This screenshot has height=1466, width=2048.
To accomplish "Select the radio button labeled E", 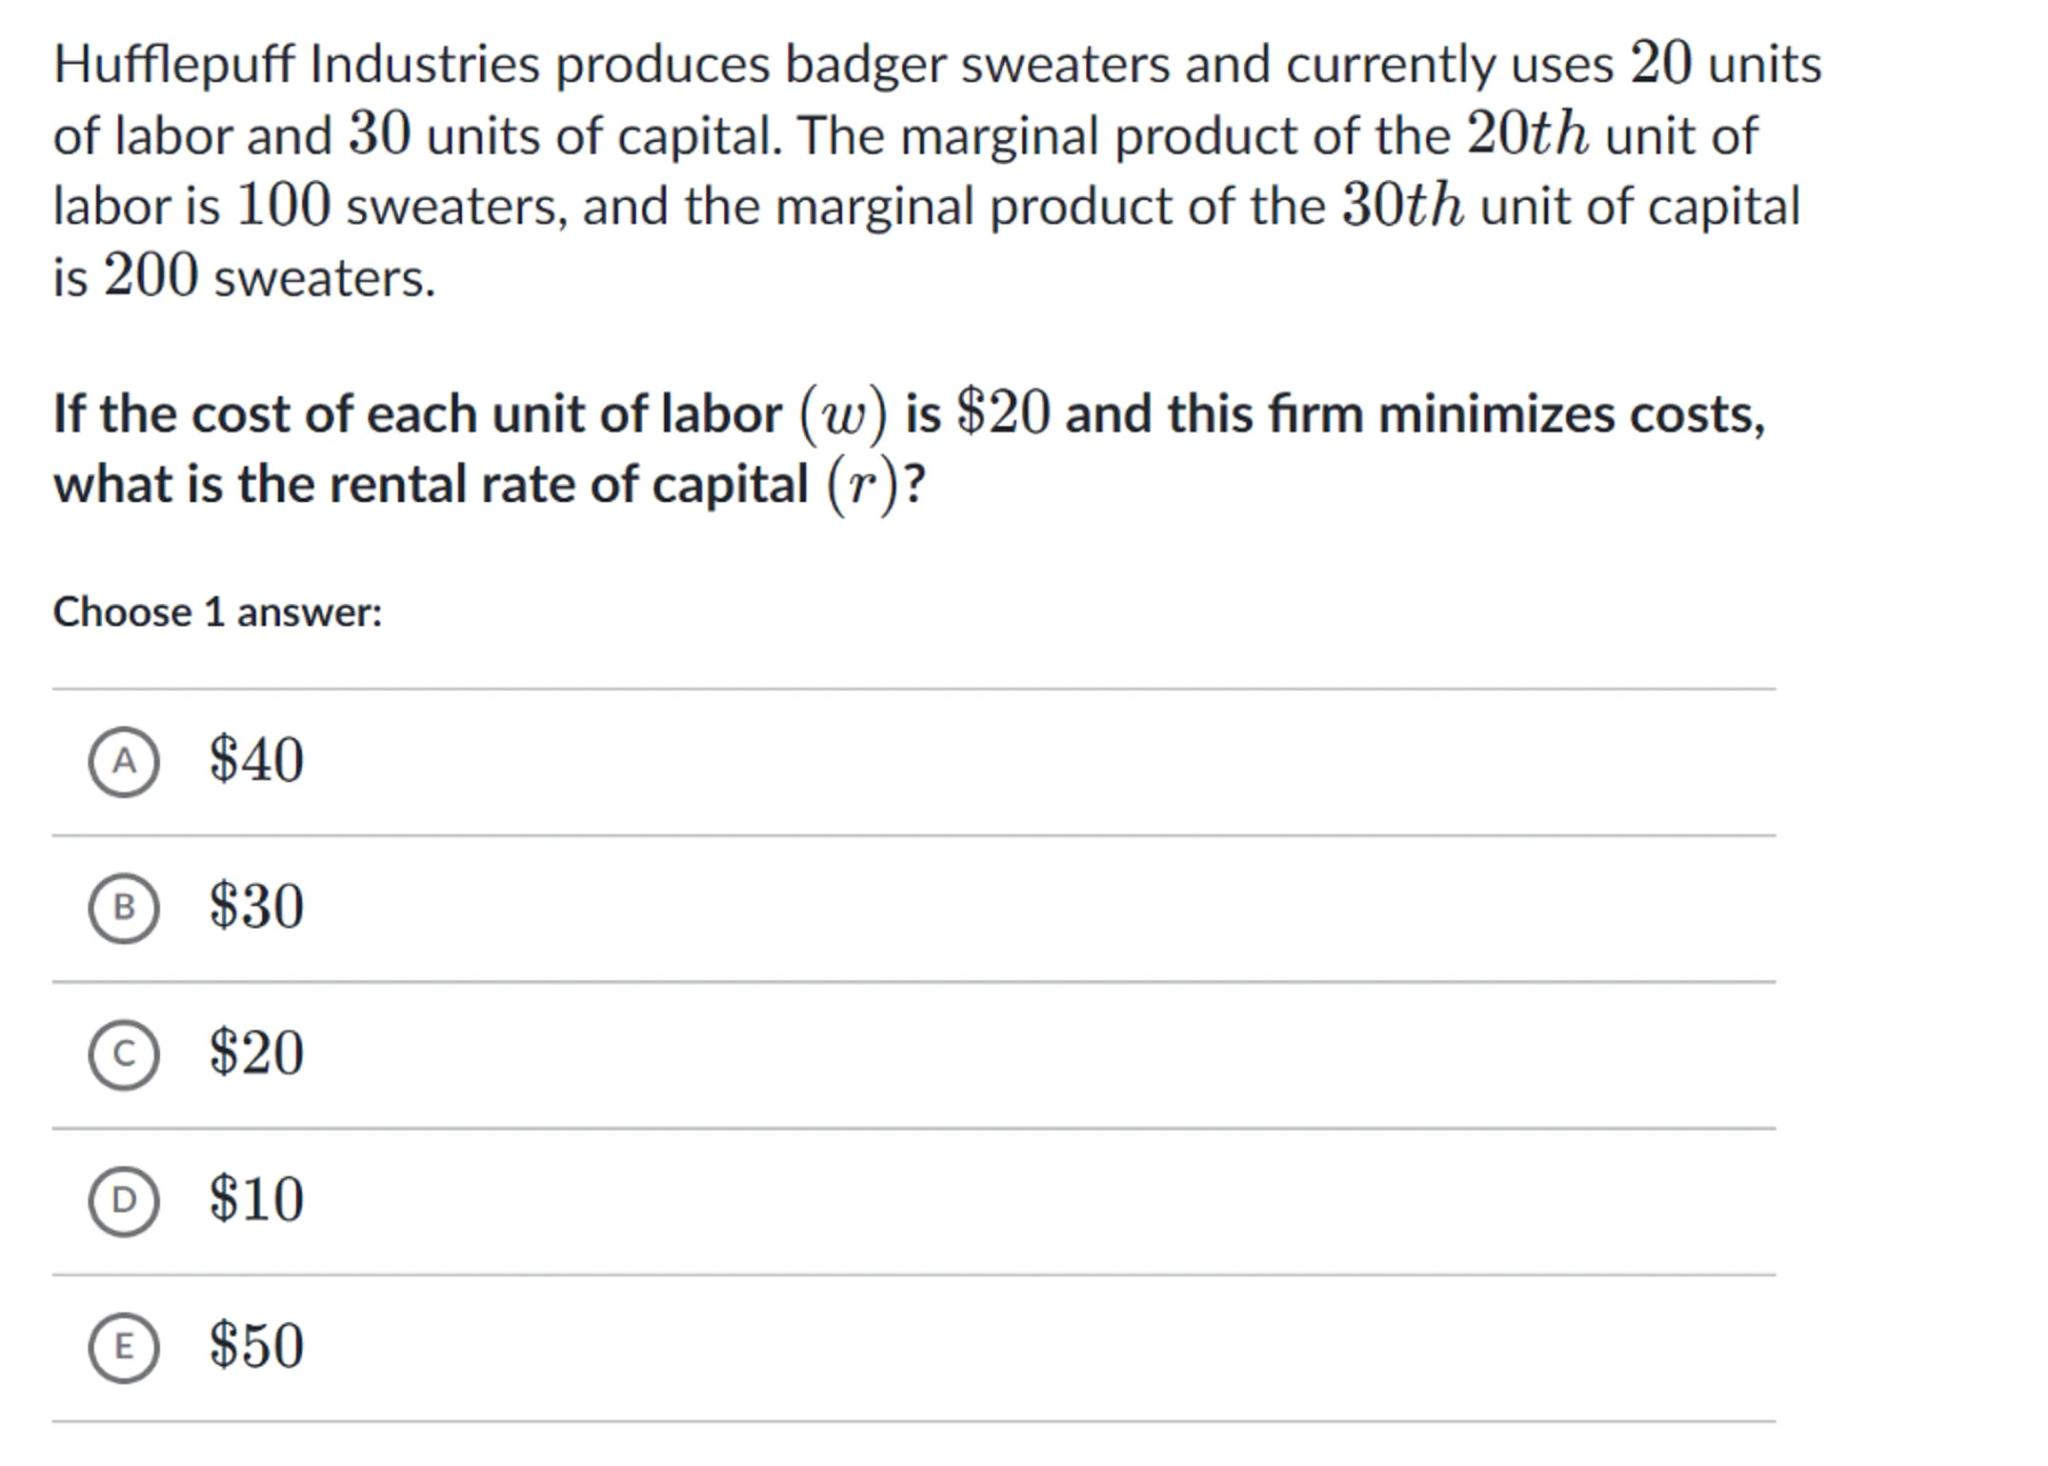I will [x=123, y=1347].
